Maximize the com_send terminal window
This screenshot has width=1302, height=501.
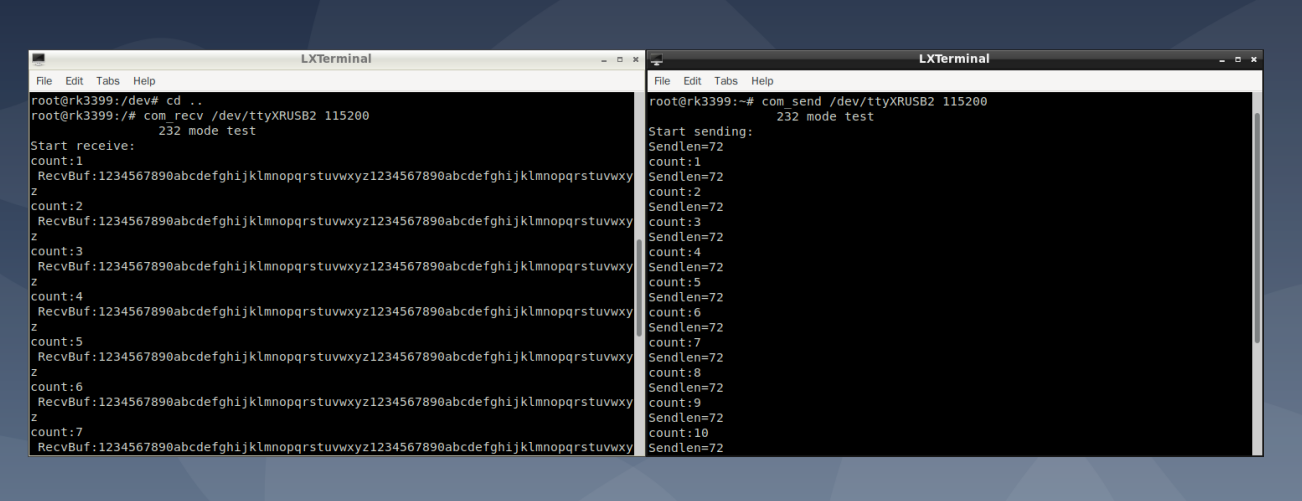pyautogui.click(x=1238, y=60)
